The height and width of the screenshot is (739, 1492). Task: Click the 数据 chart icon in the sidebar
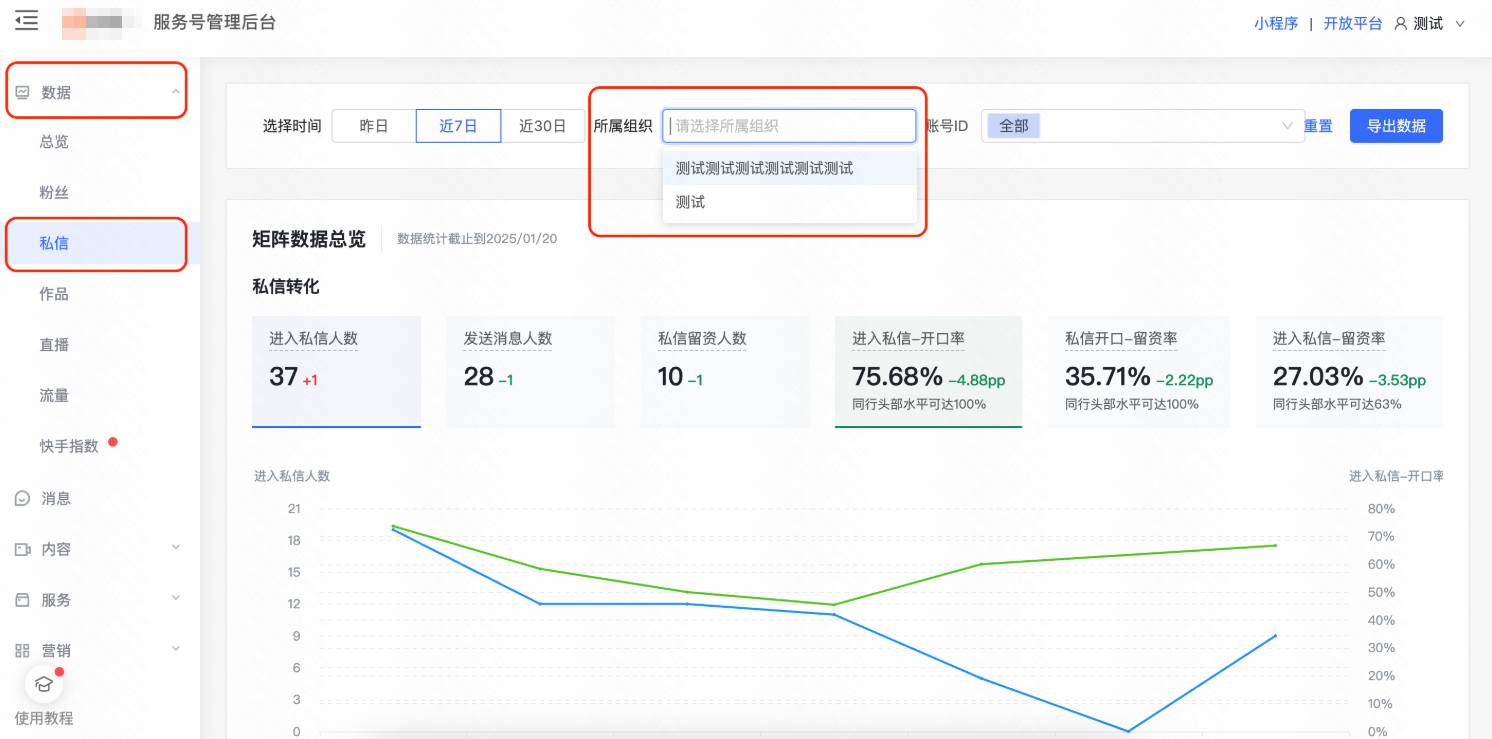(x=24, y=90)
